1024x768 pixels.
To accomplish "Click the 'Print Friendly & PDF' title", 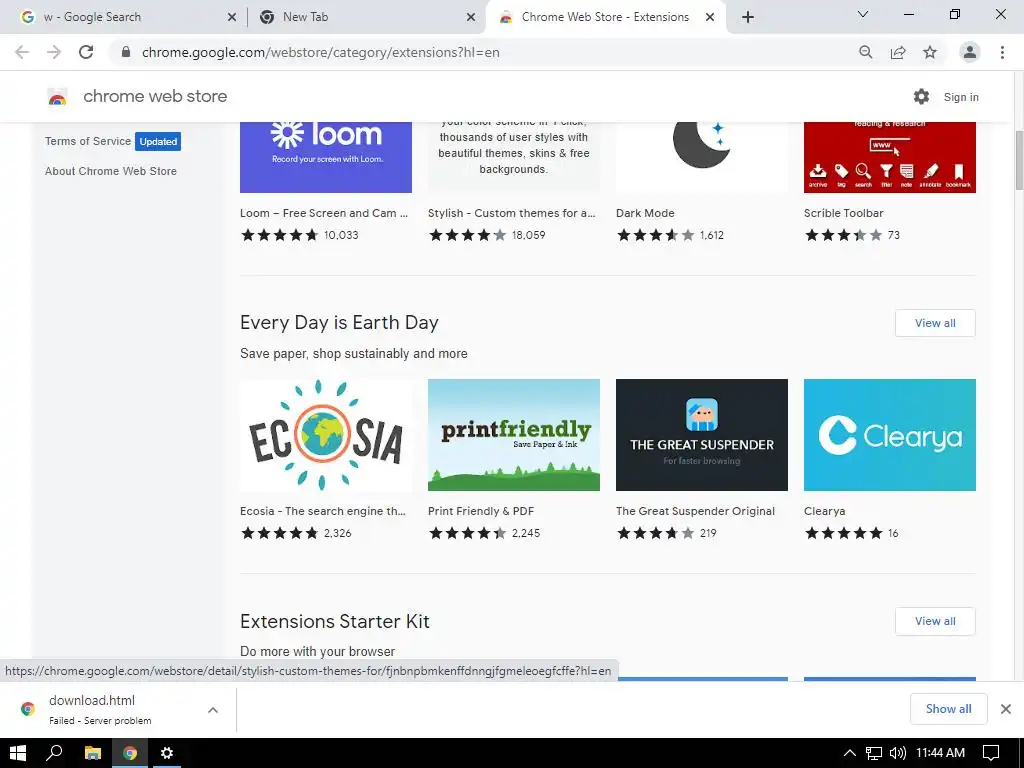I will [481, 511].
